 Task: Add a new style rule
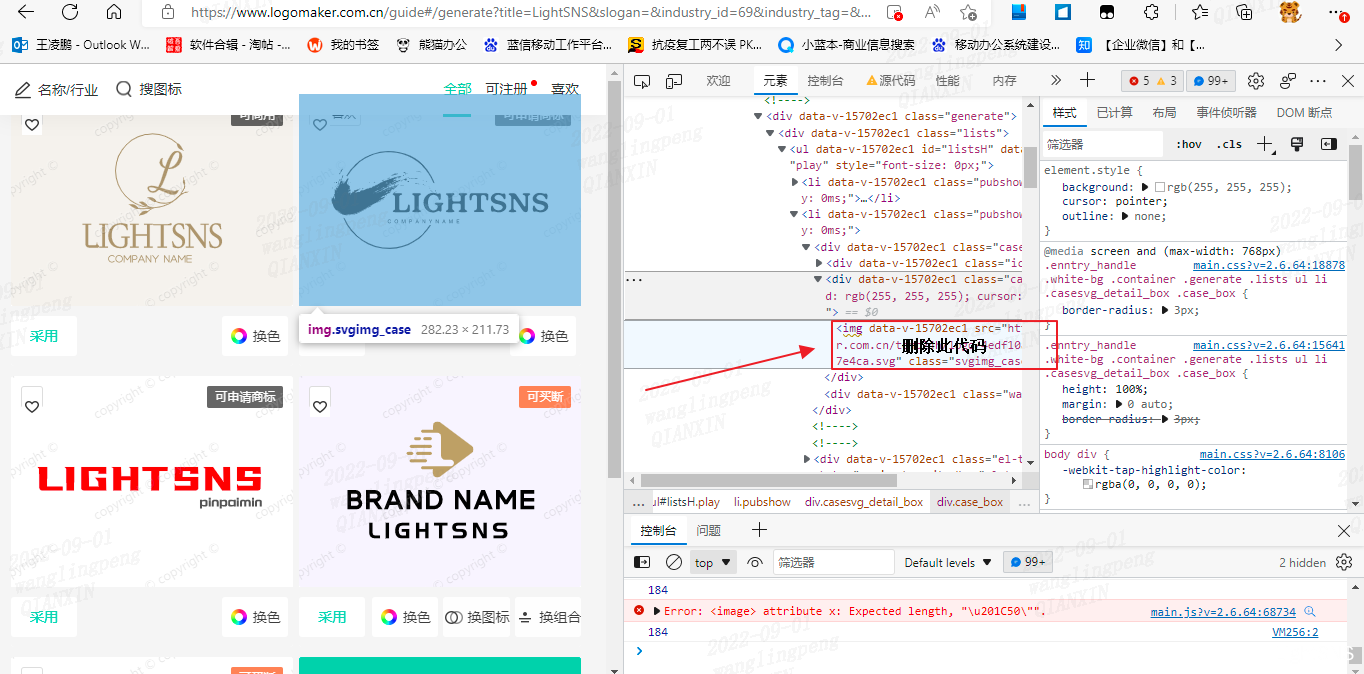pos(1265,144)
